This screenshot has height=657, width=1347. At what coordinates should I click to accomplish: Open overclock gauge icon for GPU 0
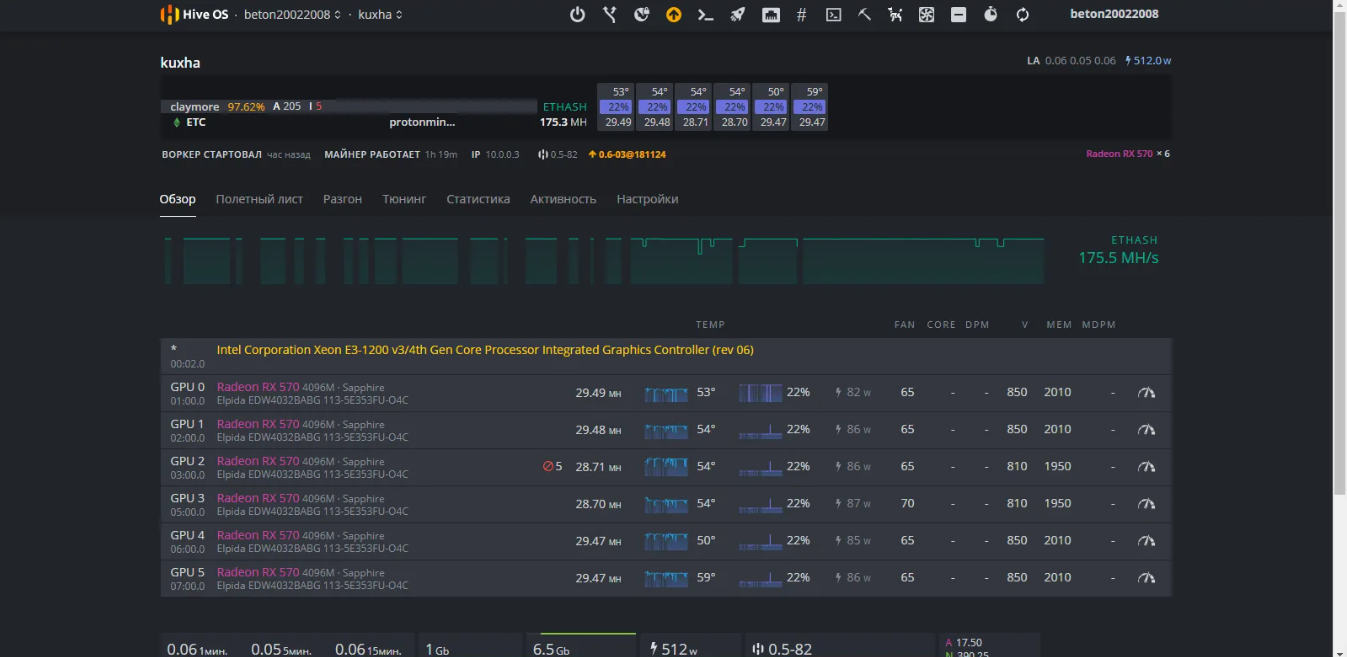point(1146,393)
